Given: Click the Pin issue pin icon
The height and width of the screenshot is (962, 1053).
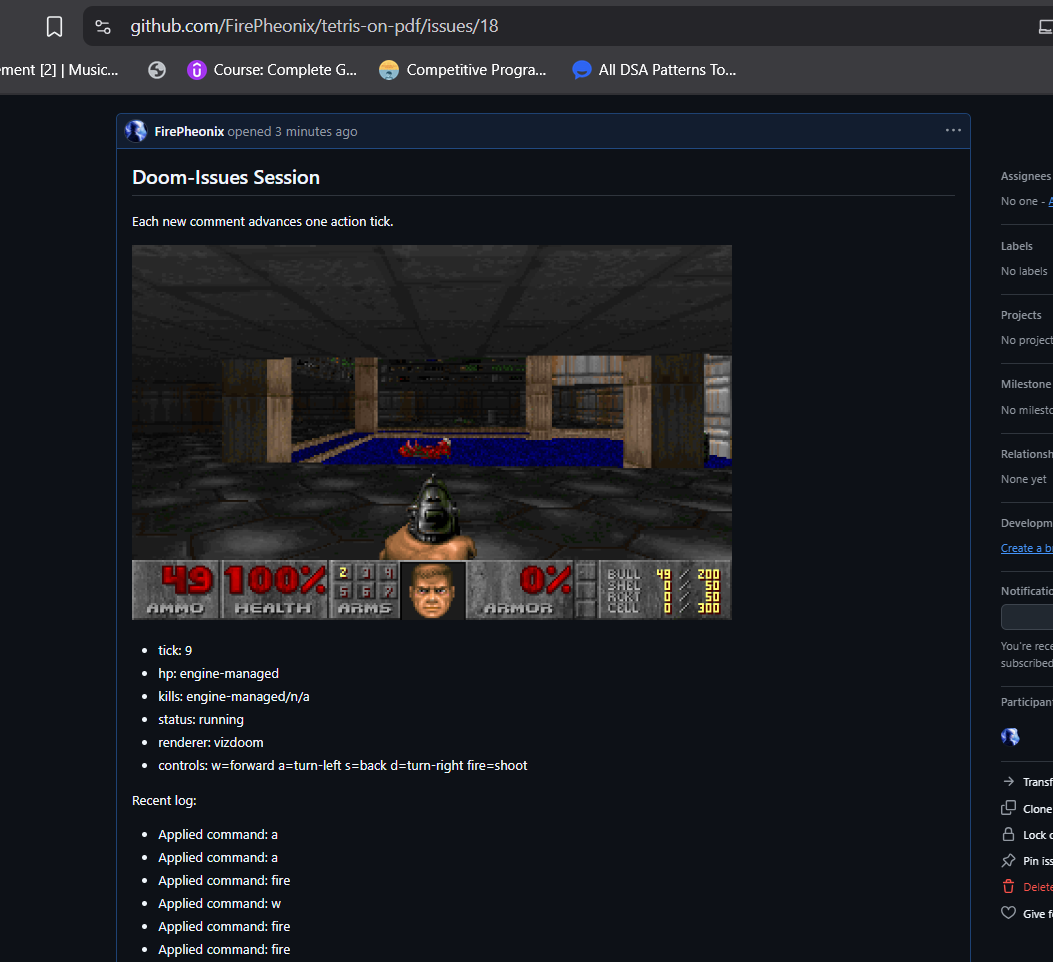Looking at the screenshot, I should 1008,861.
